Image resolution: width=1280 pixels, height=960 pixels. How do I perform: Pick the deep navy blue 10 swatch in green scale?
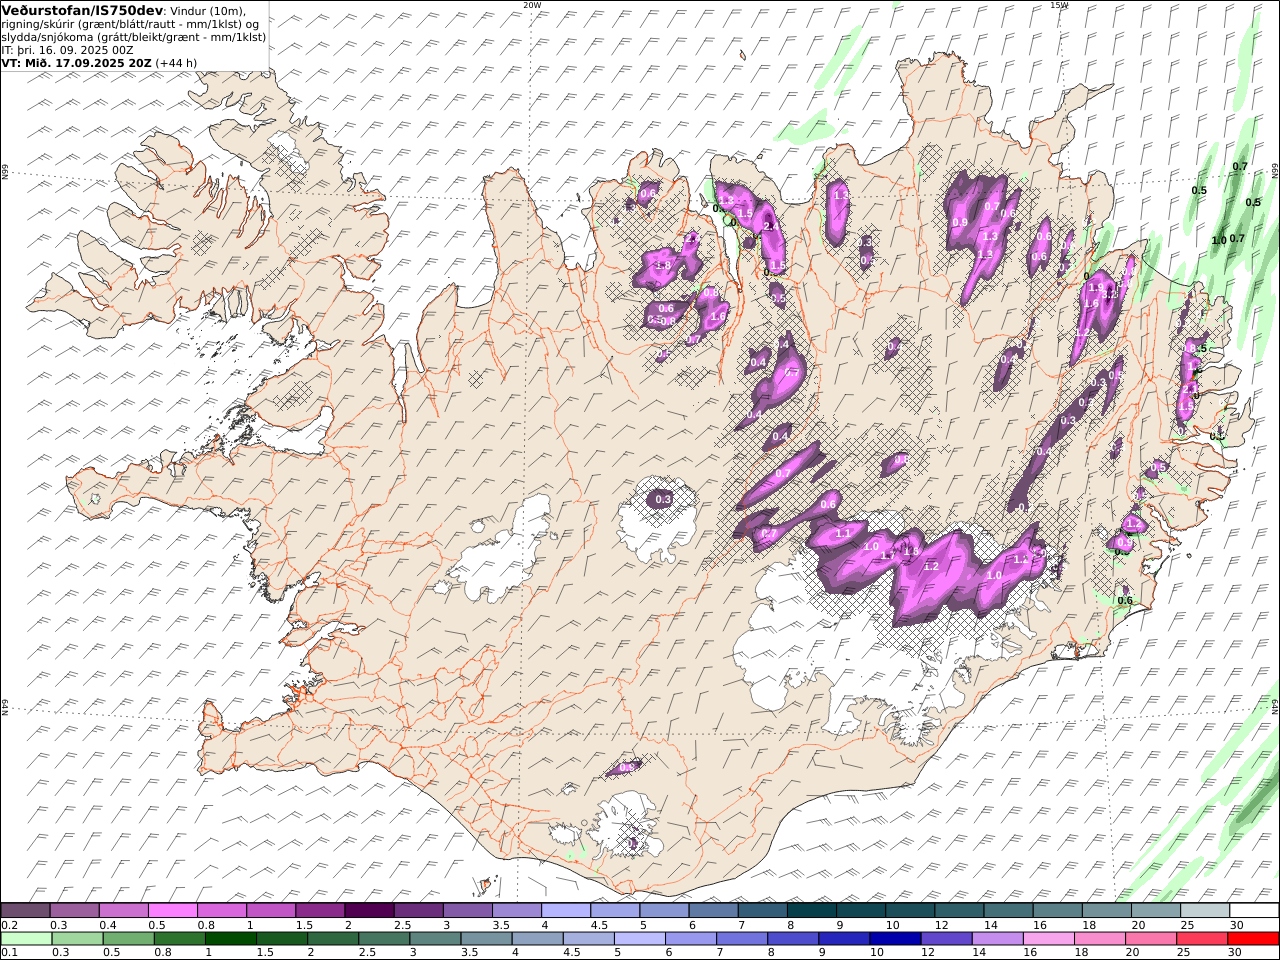click(x=895, y=939)
